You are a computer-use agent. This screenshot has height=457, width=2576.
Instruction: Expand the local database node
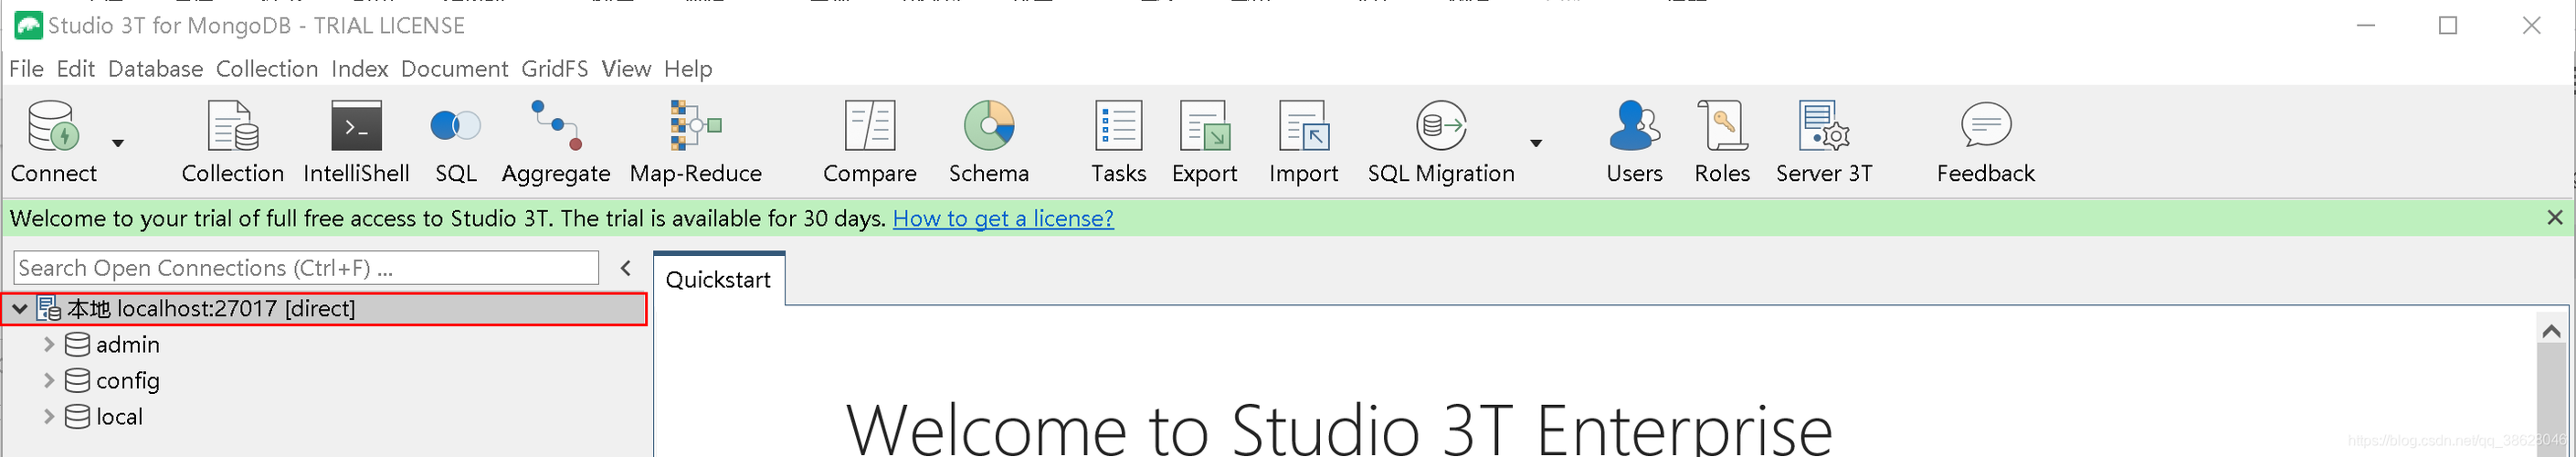tap(49, 417)
